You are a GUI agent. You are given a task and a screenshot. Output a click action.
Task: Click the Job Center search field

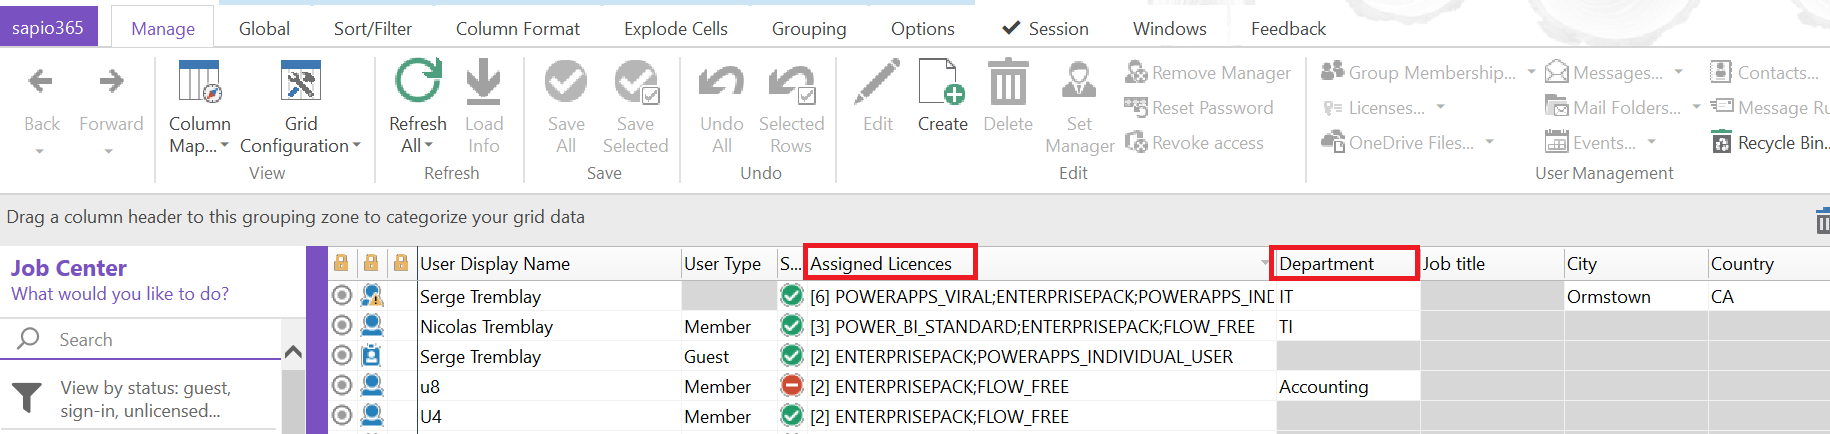[150, 340]
